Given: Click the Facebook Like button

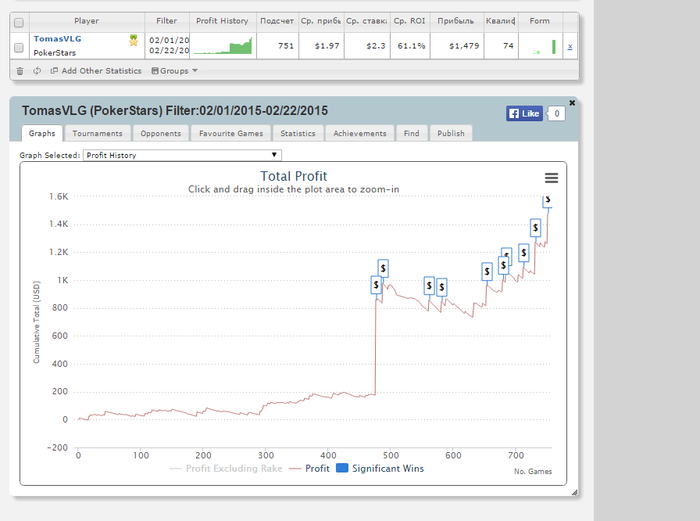Looking at the screenshot, I should (525, 113).
